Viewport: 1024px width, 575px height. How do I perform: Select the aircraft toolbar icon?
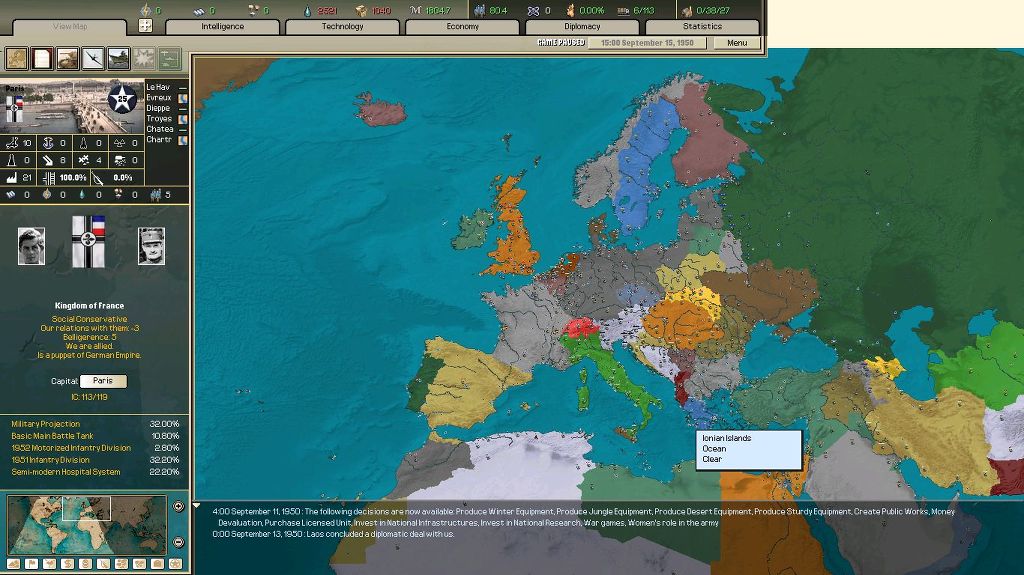93,58
